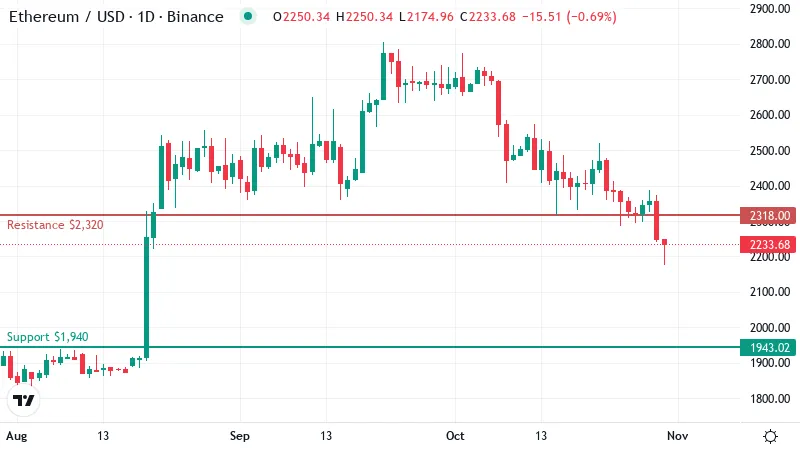Select the 2233.68 current price label
800x450 pixels.
point(767,244)
